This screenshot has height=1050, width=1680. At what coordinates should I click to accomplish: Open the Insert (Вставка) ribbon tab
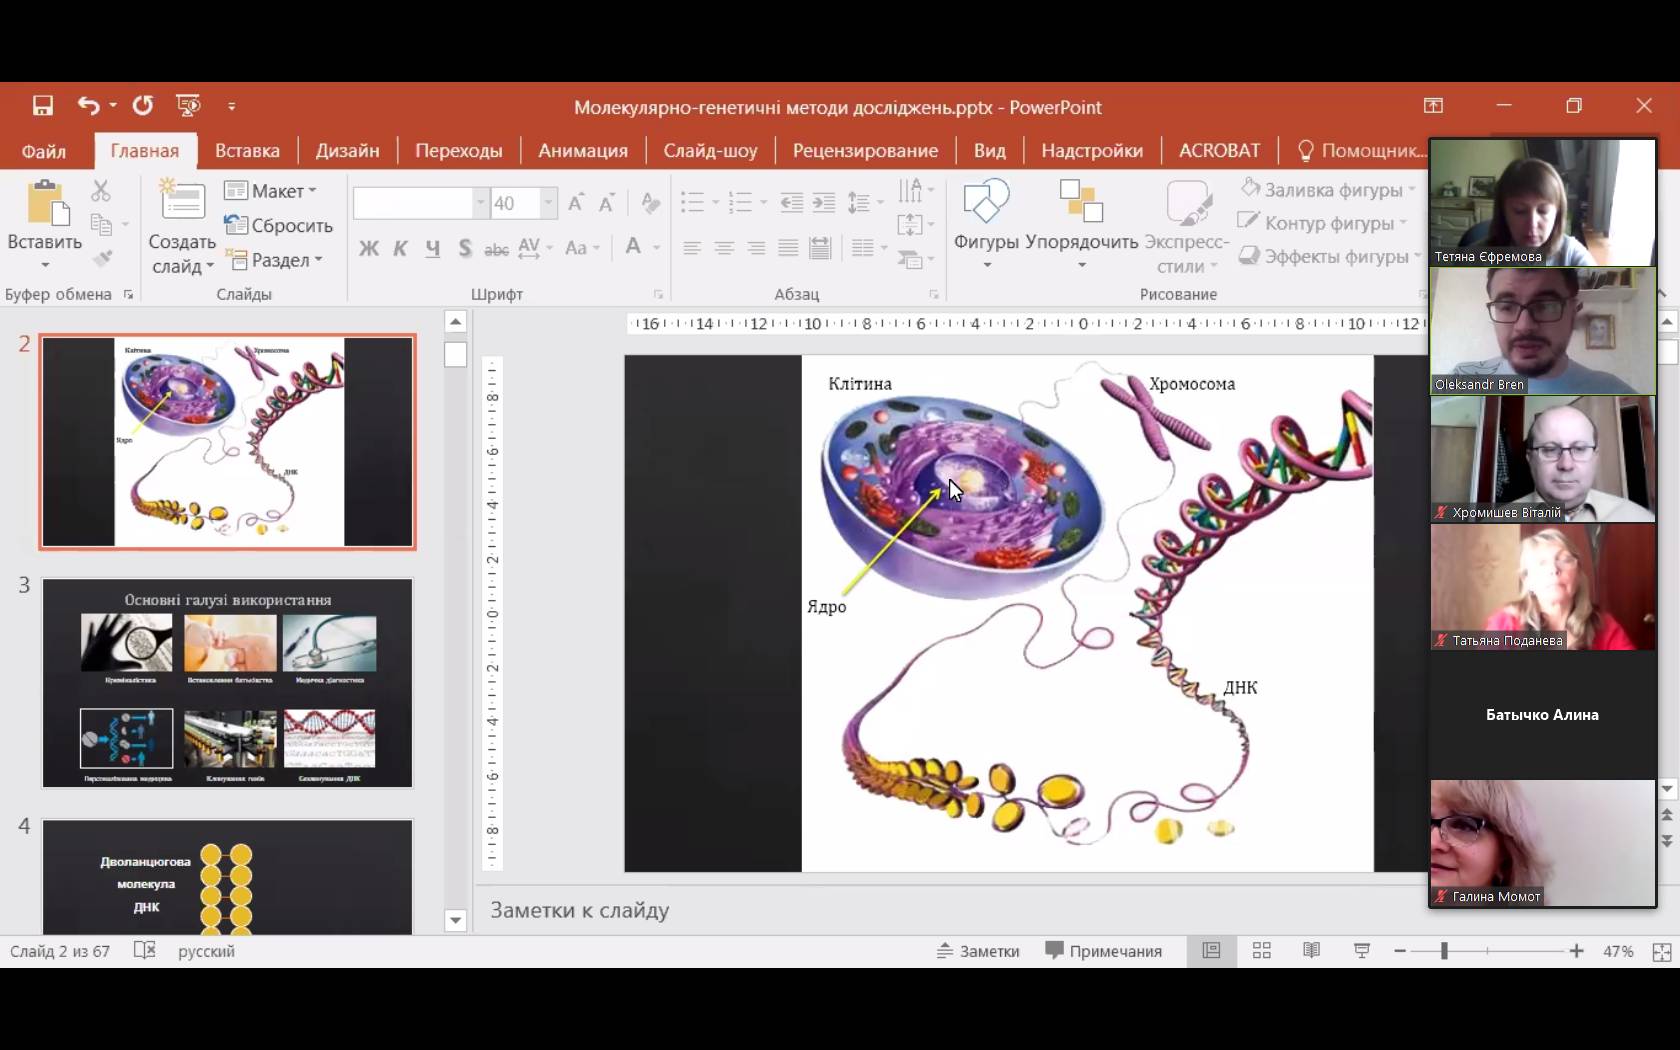point(247,151)
